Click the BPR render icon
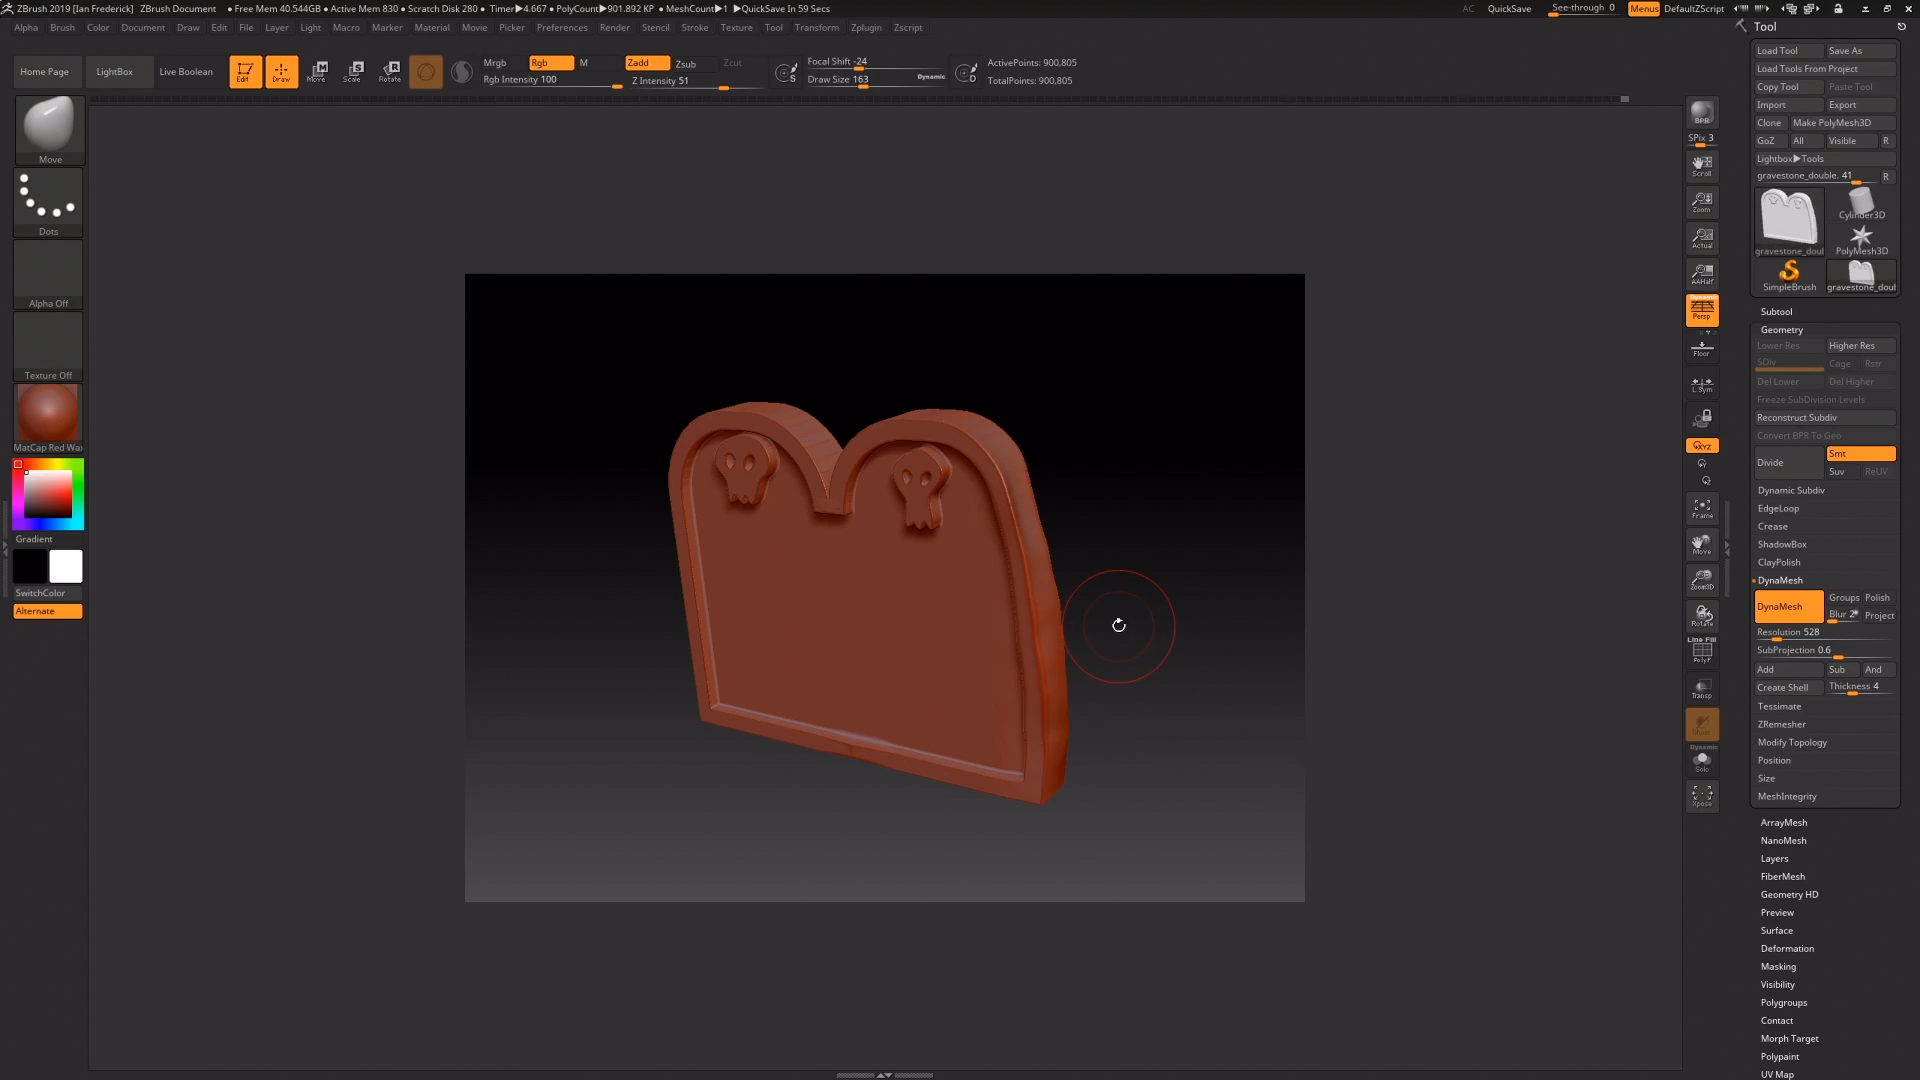 [x=1702, y=113]
